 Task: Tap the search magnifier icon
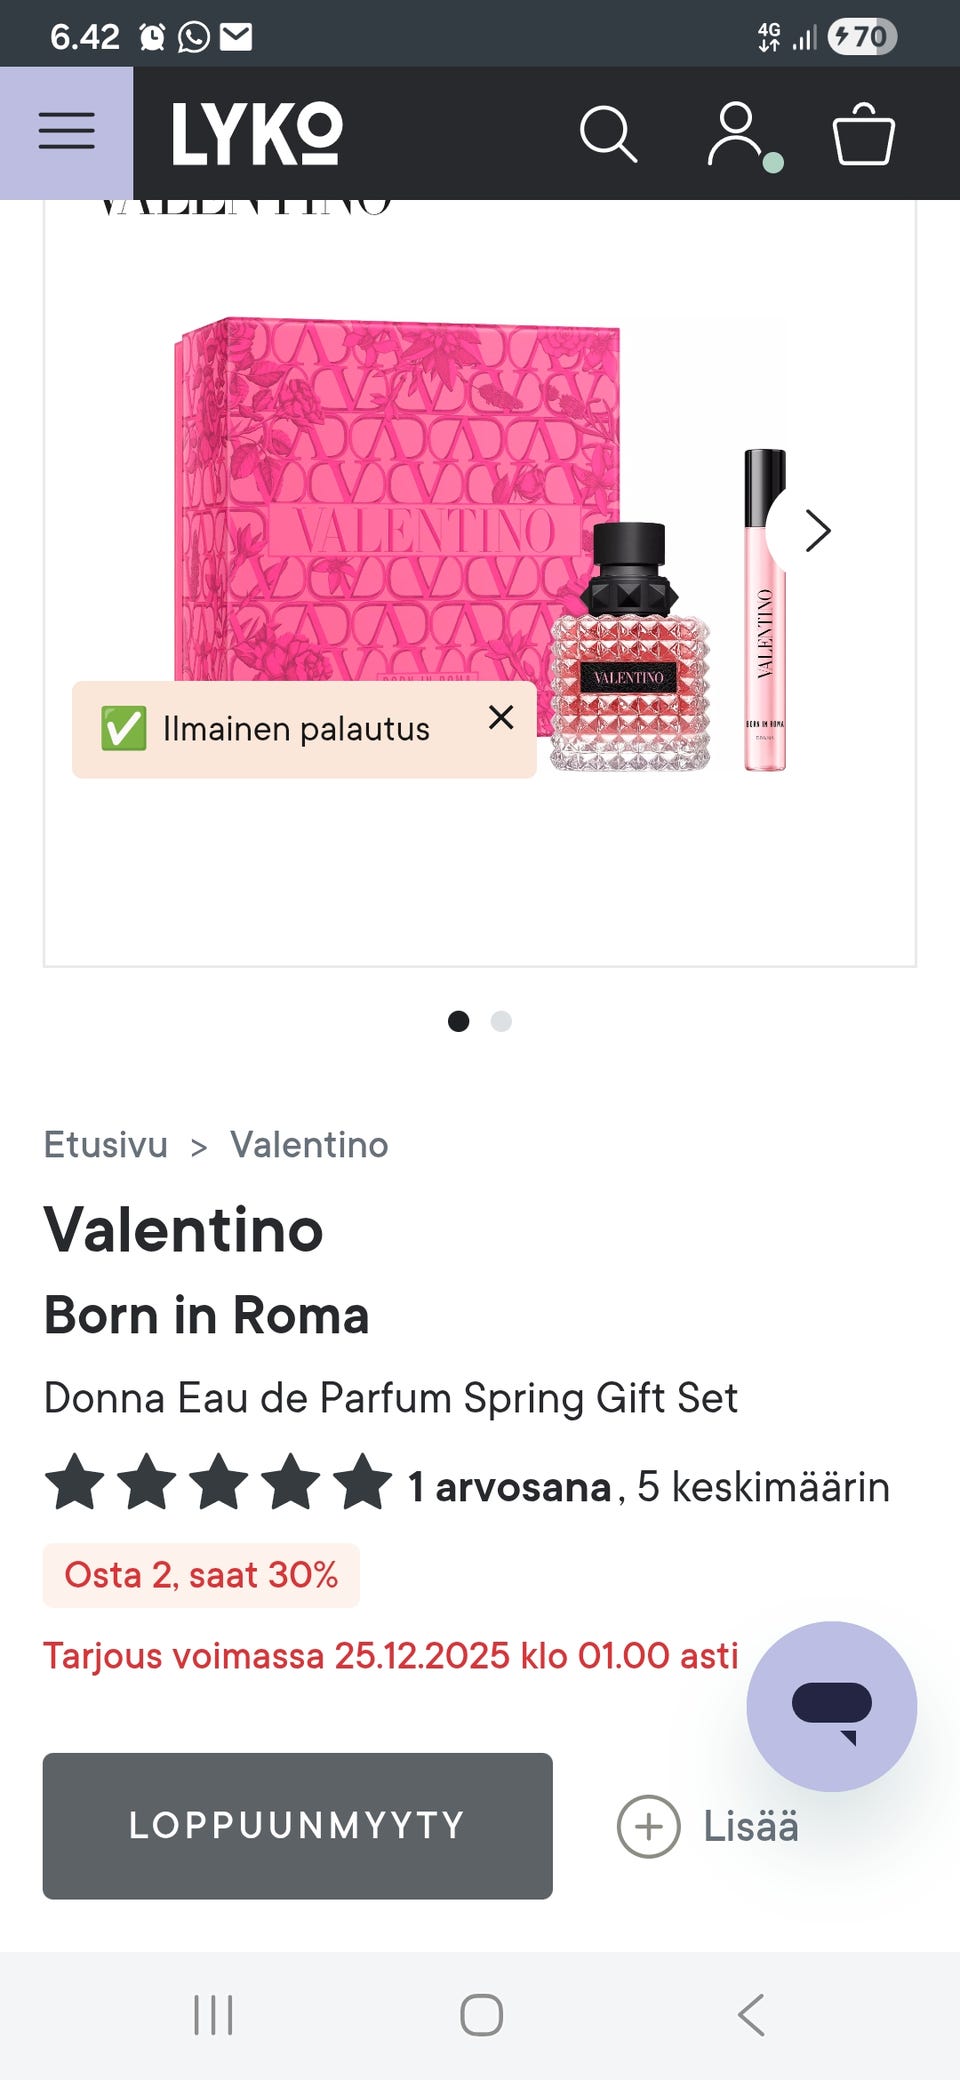pyautogui.click(x=608, y=133)
